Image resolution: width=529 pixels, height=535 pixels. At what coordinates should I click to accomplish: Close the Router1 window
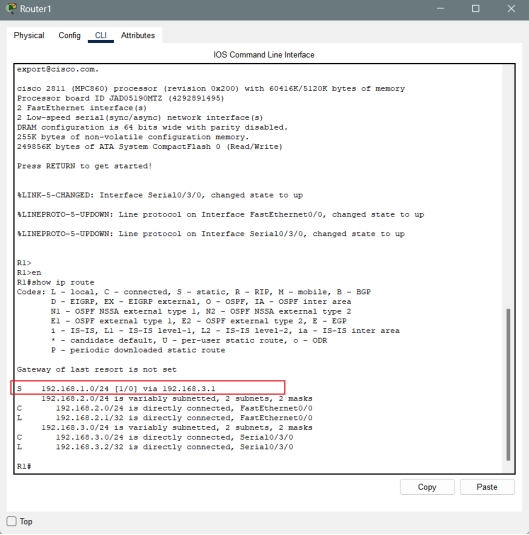pyautogui.click(x=511, y=9)
